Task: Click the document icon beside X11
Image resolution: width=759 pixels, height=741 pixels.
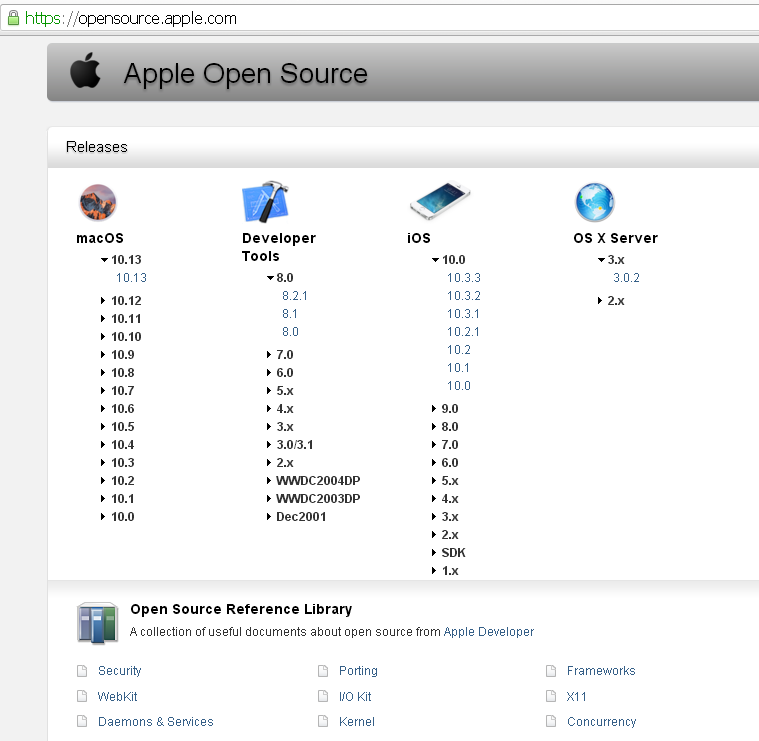Action: (x=551, y=696)
